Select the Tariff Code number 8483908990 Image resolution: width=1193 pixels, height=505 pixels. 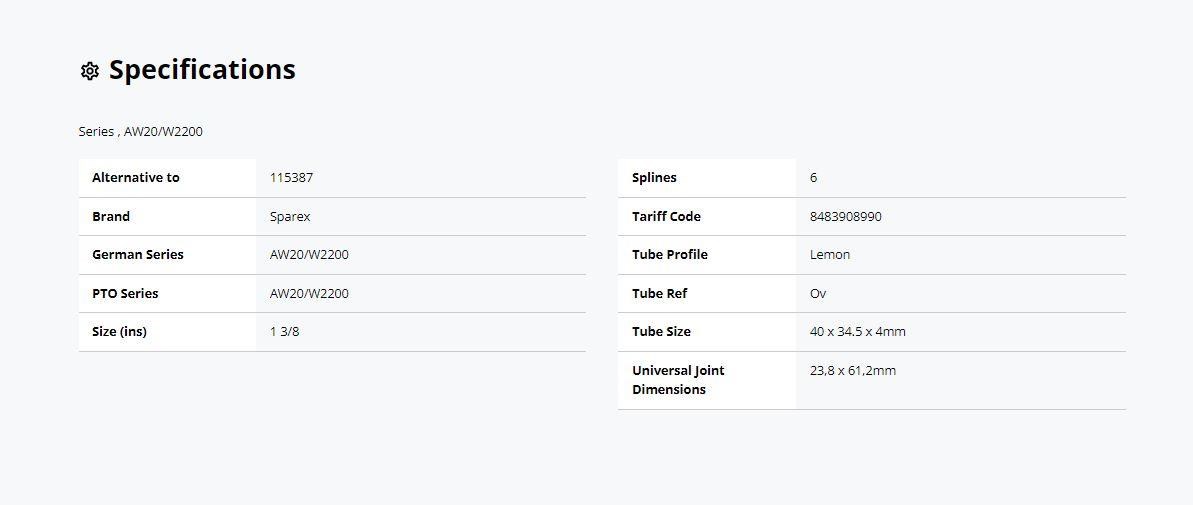click(845, 217)
